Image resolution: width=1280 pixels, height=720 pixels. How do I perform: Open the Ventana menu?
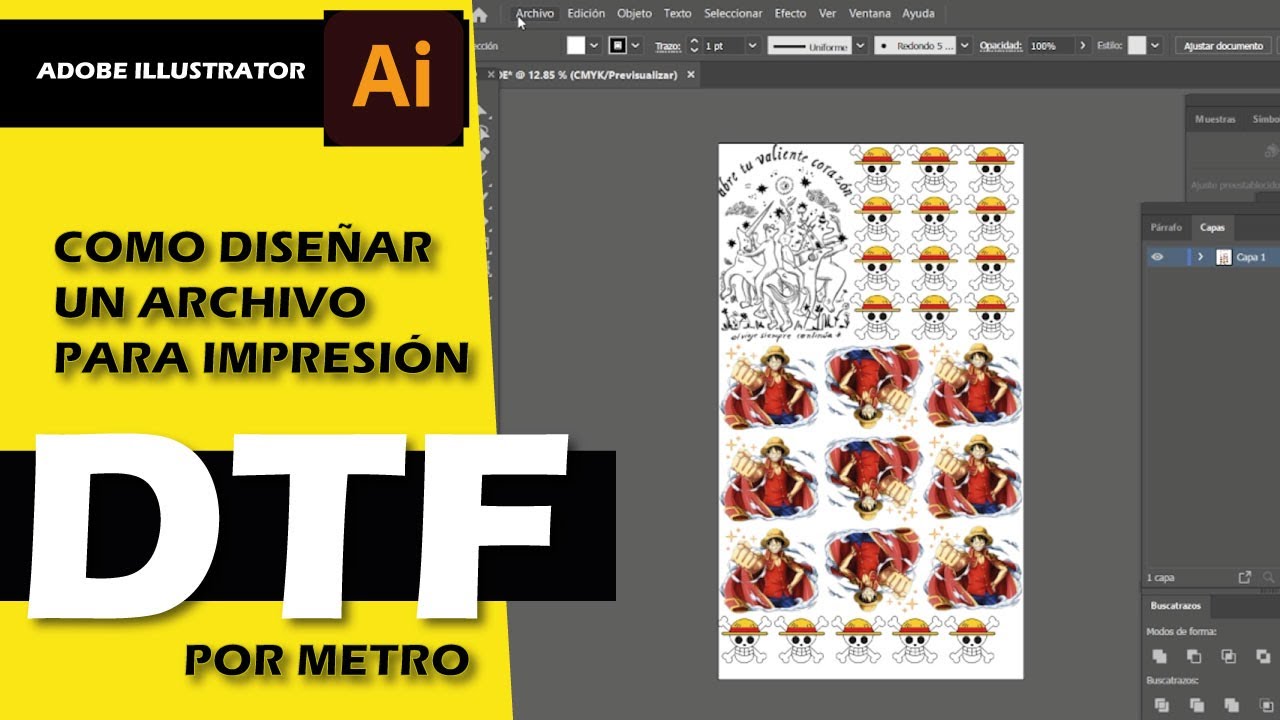click(x=870, y=14)
